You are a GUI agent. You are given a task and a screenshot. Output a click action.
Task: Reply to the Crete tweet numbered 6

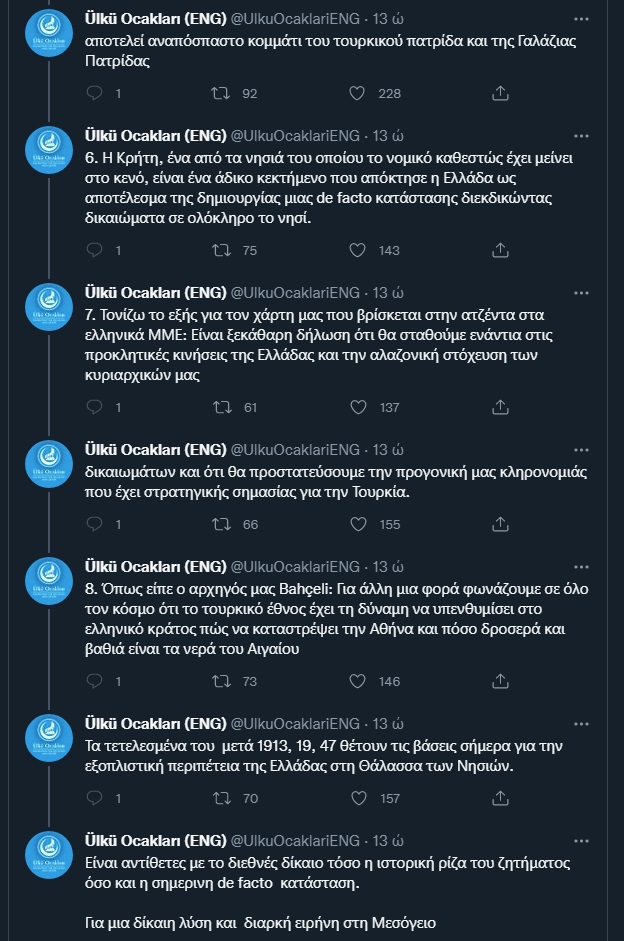point(95,250)
